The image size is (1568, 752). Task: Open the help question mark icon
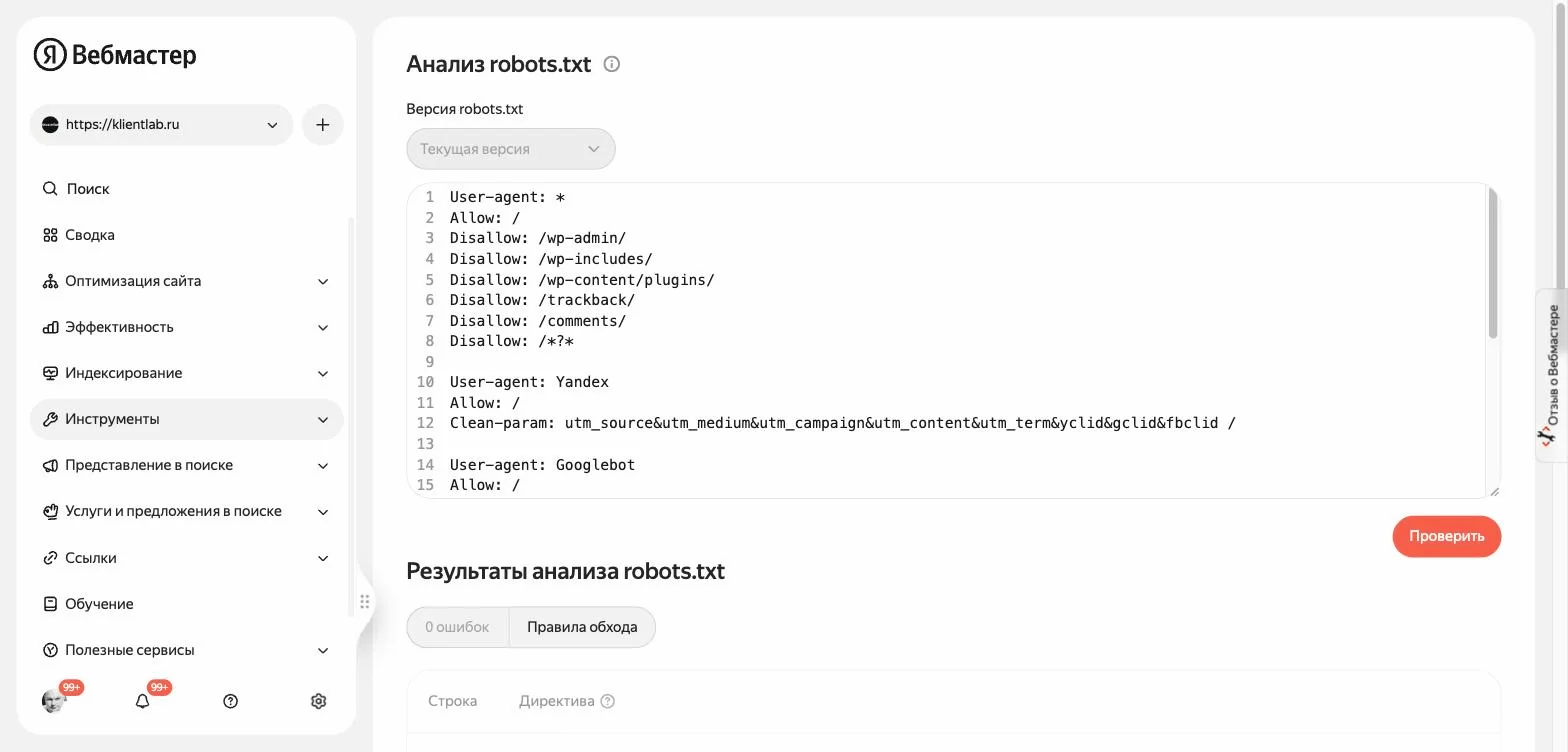[230, 701]
